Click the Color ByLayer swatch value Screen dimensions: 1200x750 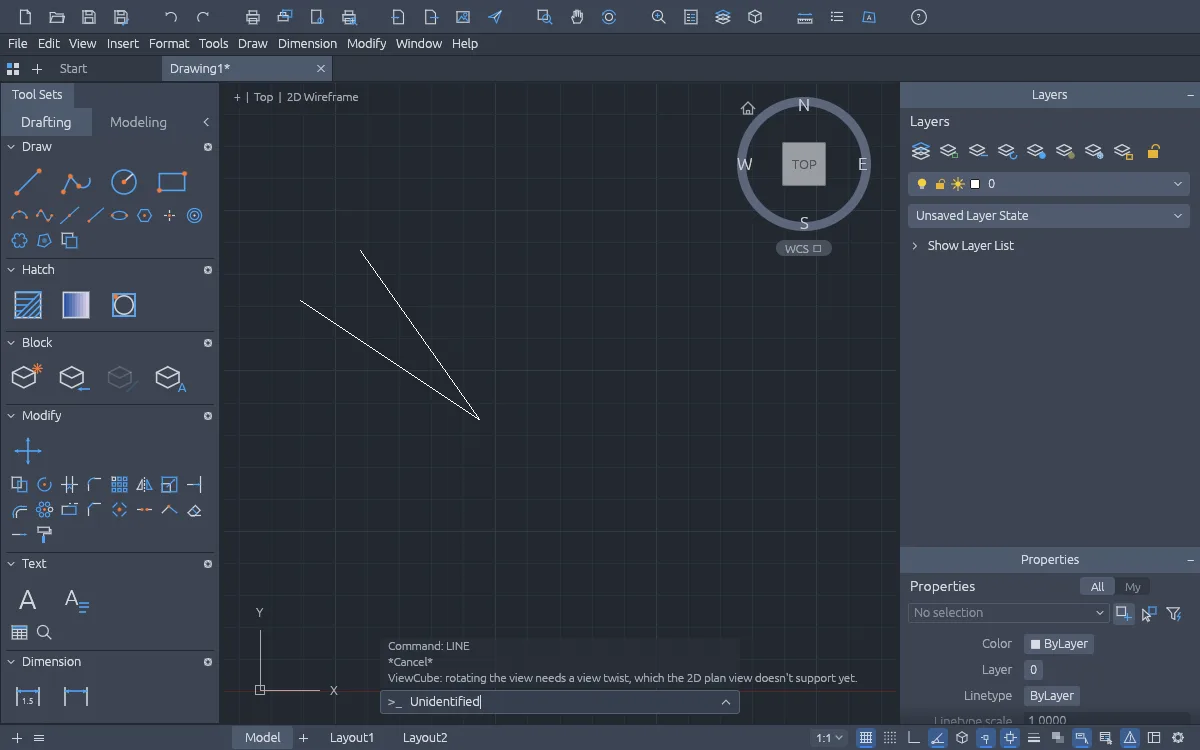coord(1059,644)
